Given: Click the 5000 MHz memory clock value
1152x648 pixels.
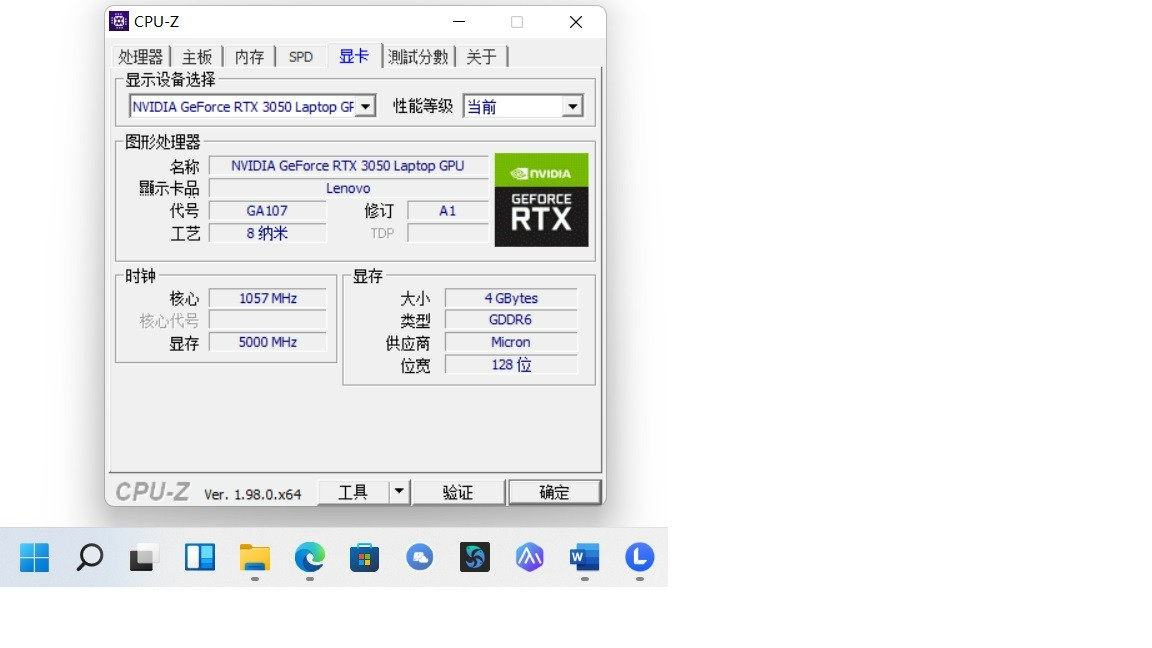Looking at the screenshot, I should [x=267, y=342].
